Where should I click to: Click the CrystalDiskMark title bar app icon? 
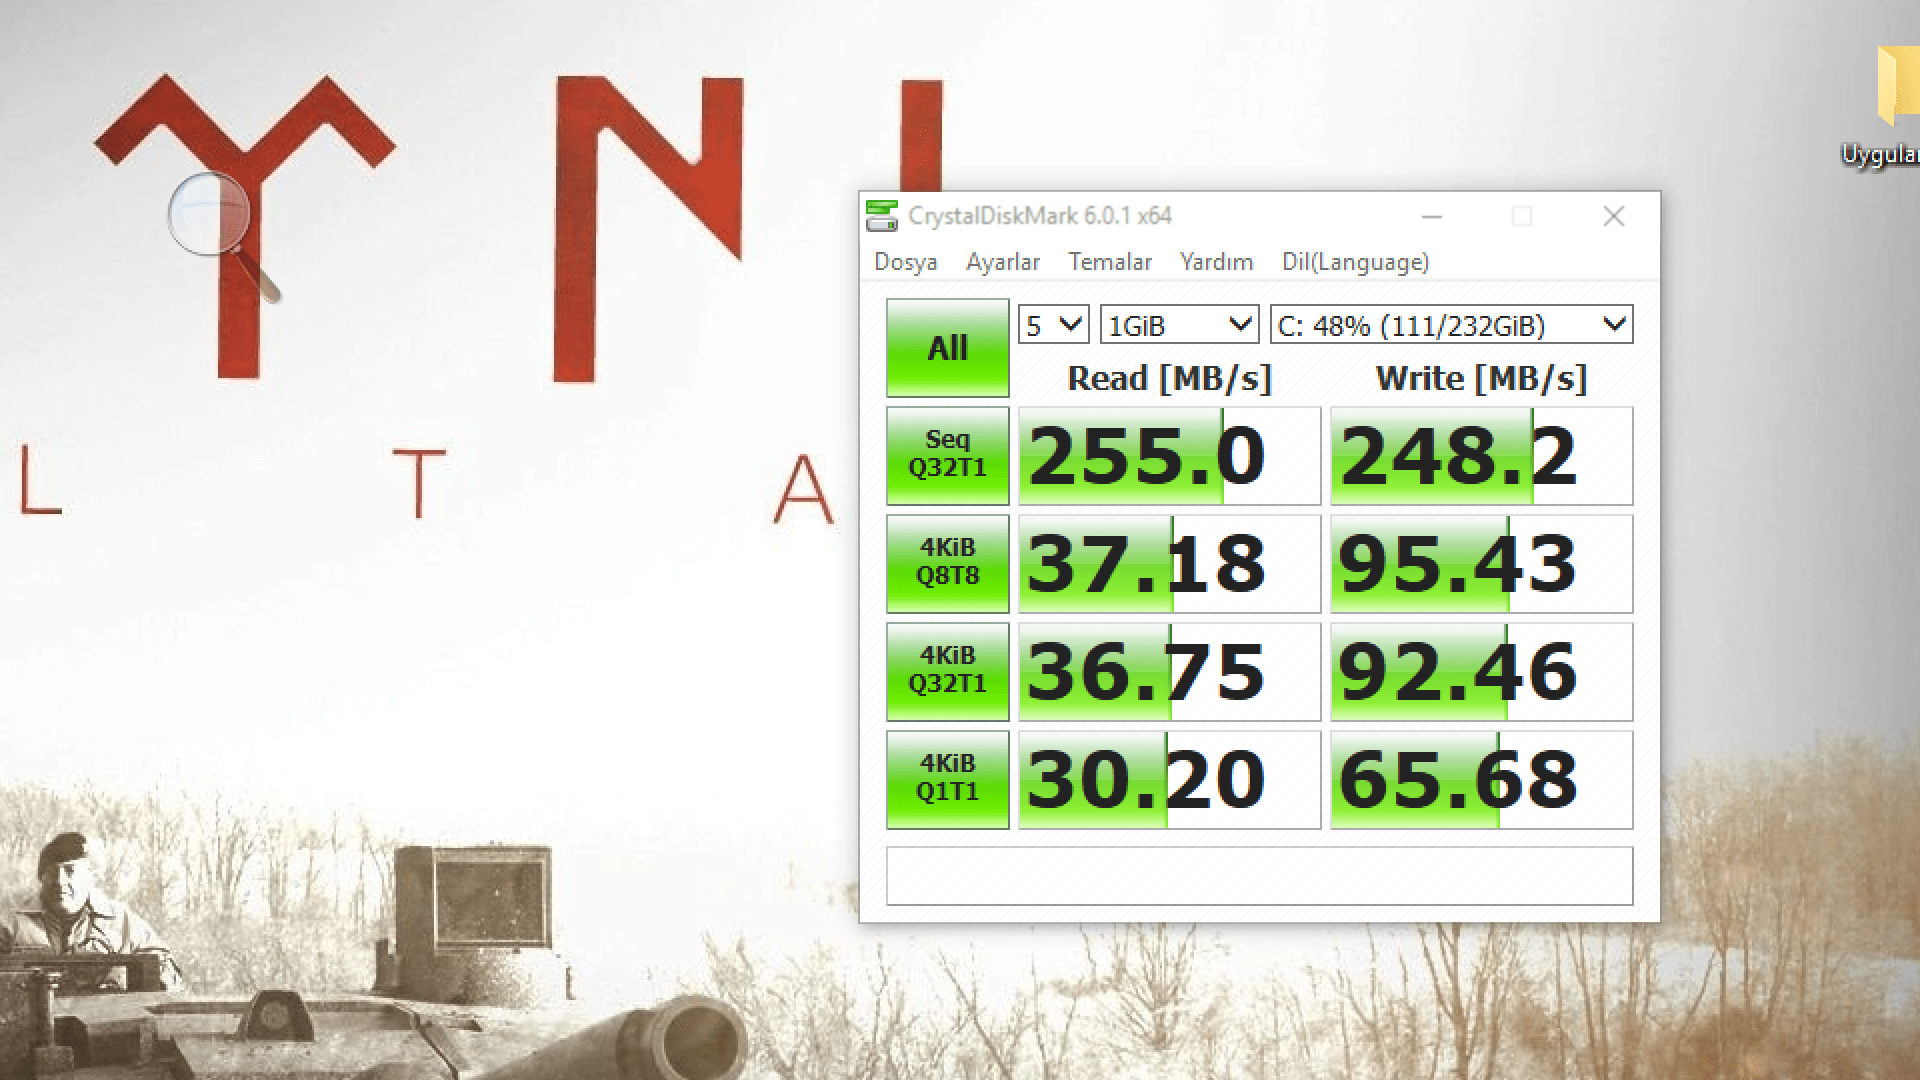tap(881, 216)
